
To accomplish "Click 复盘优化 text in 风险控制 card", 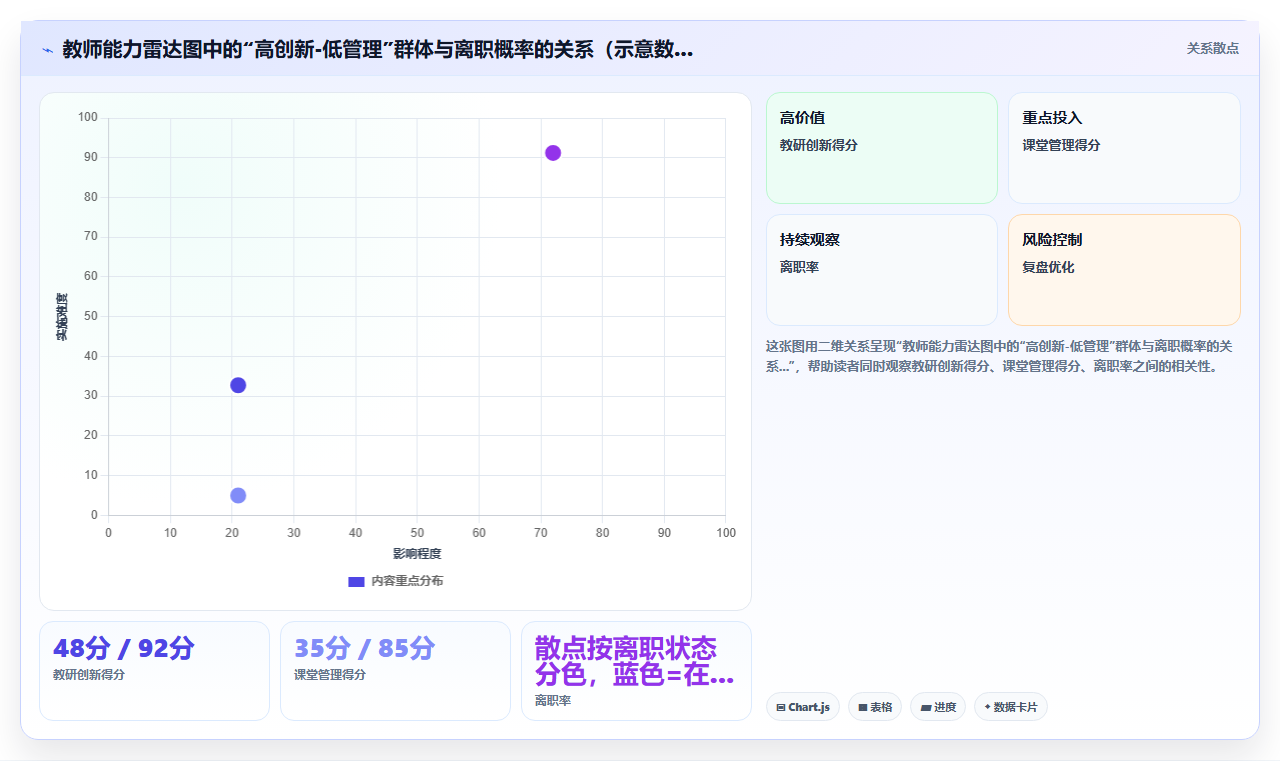I will [x=1048, y=267].
